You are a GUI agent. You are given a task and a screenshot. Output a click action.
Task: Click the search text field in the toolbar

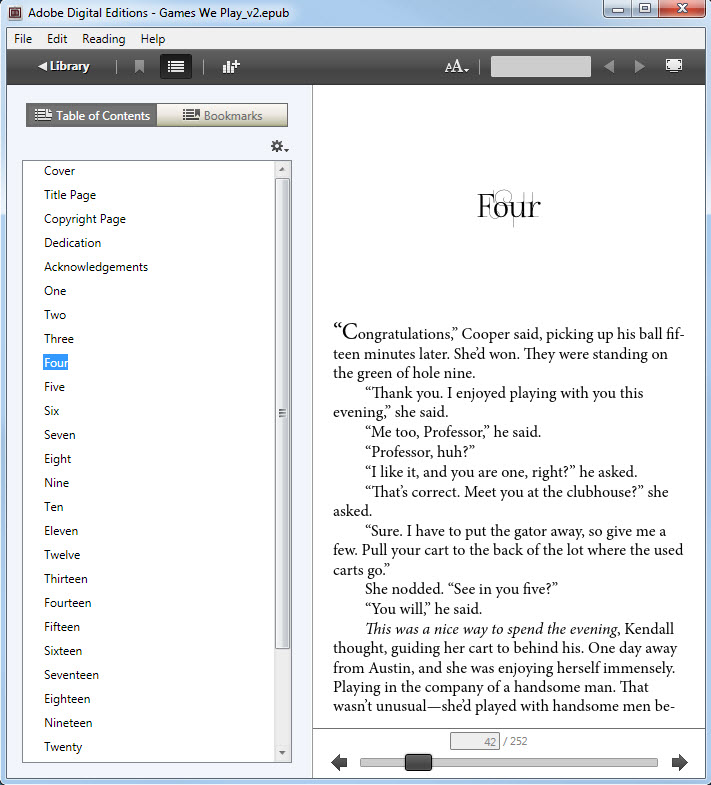click(x=540, y=67)
